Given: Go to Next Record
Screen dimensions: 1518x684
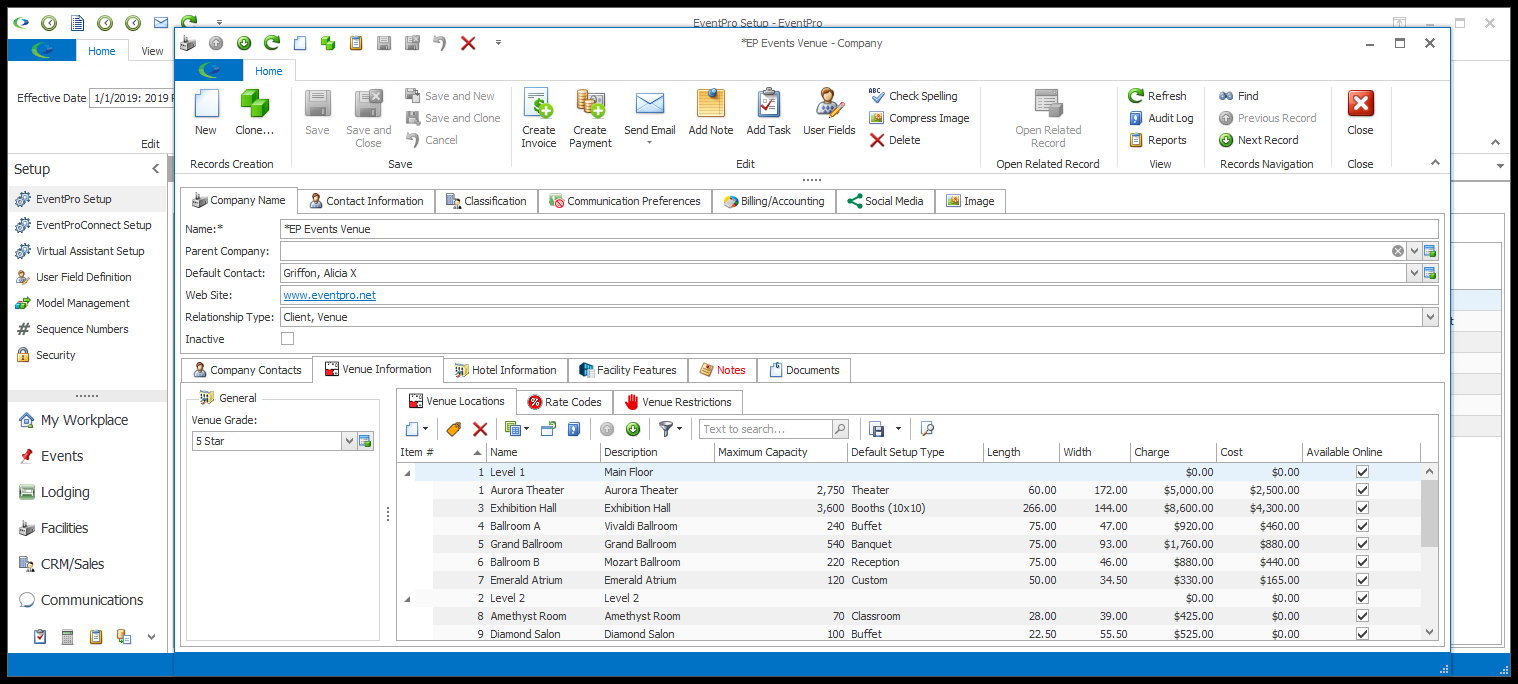Looking at the screenshot, I should point(1258,140).
